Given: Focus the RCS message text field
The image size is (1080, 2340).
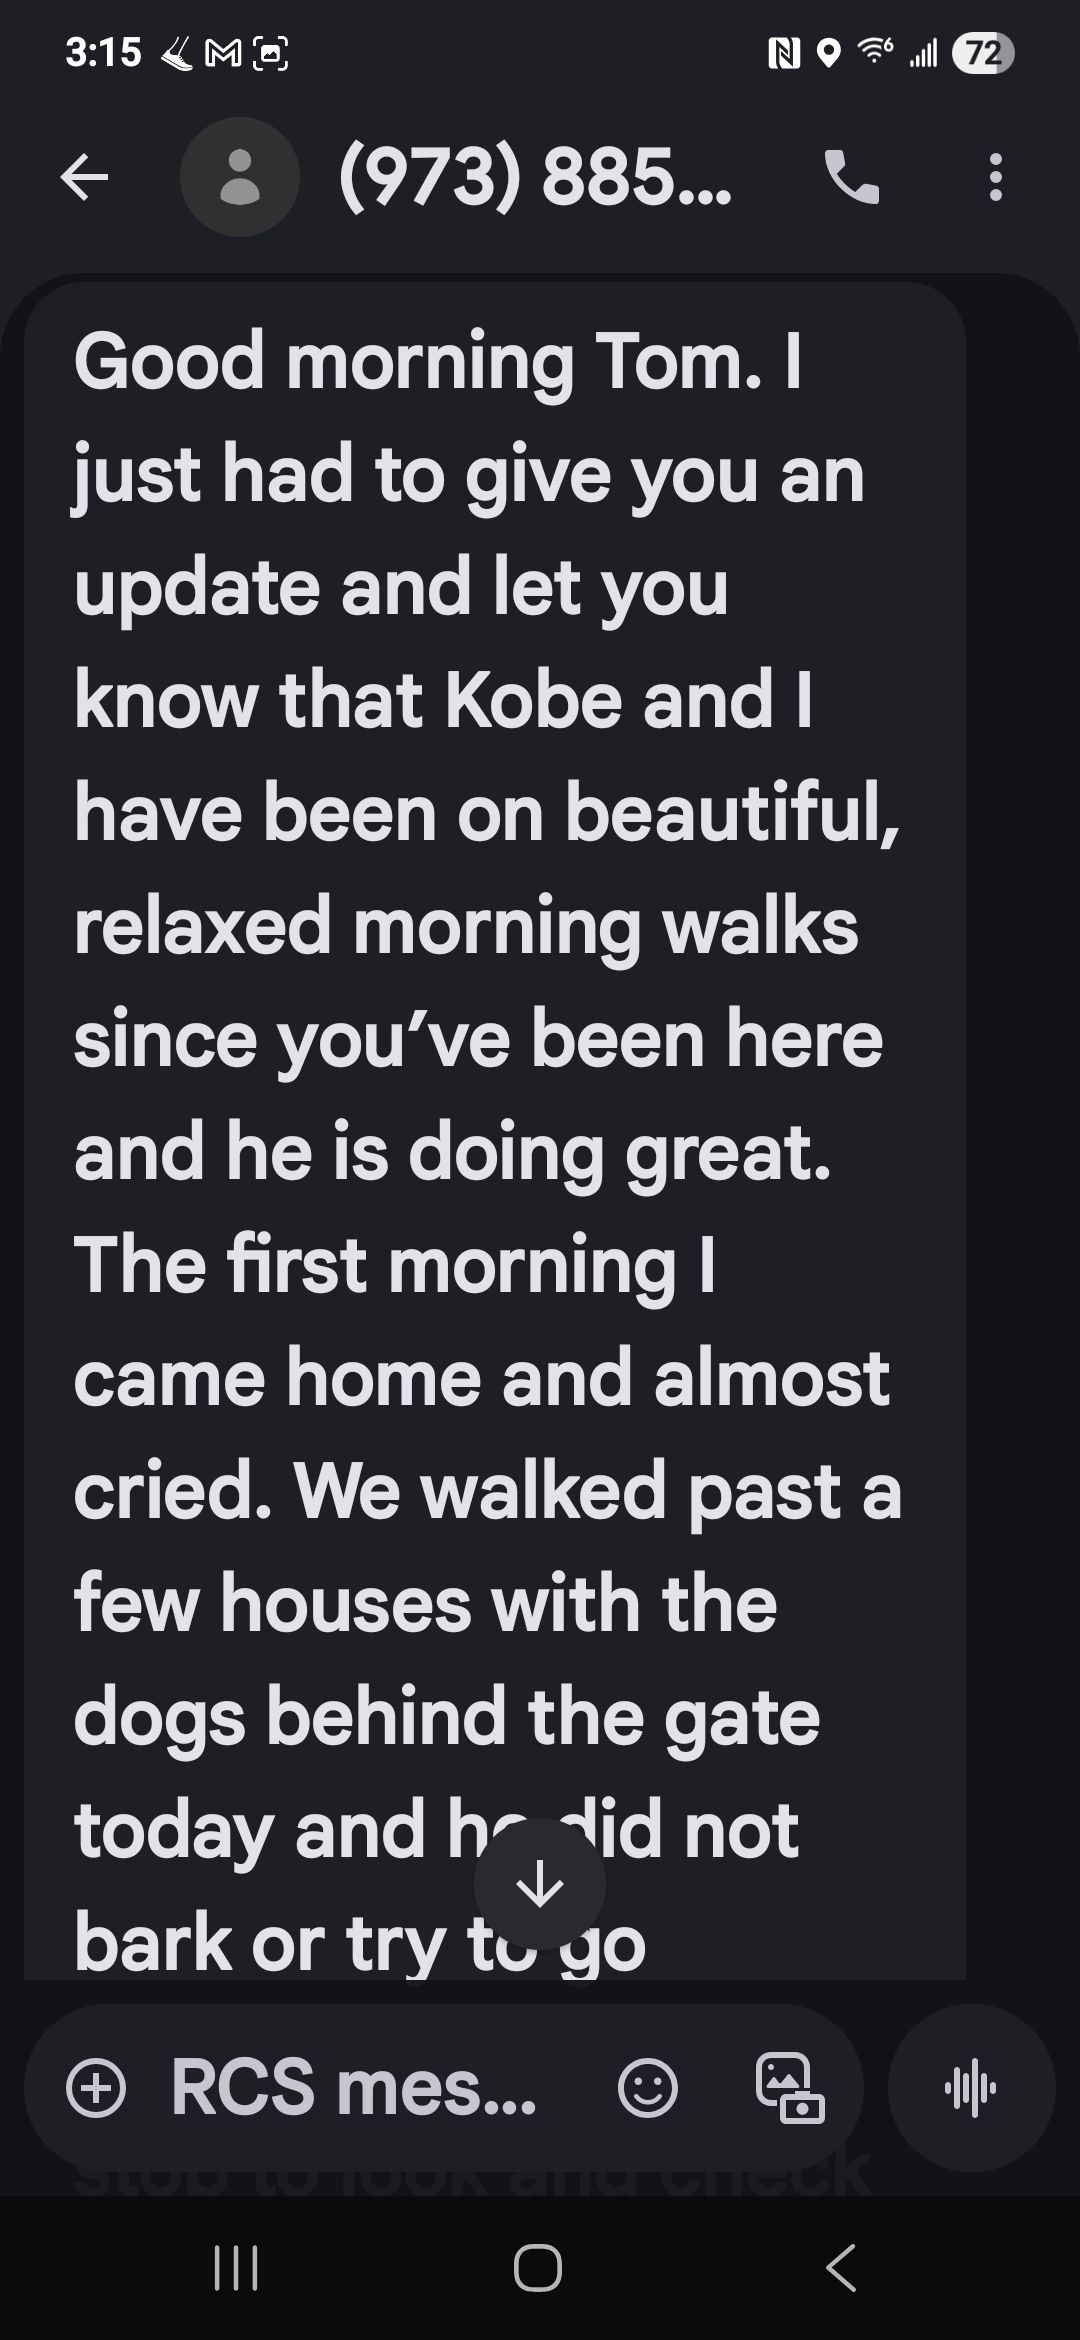Looking at the screenshot, I should (355, 2087).
